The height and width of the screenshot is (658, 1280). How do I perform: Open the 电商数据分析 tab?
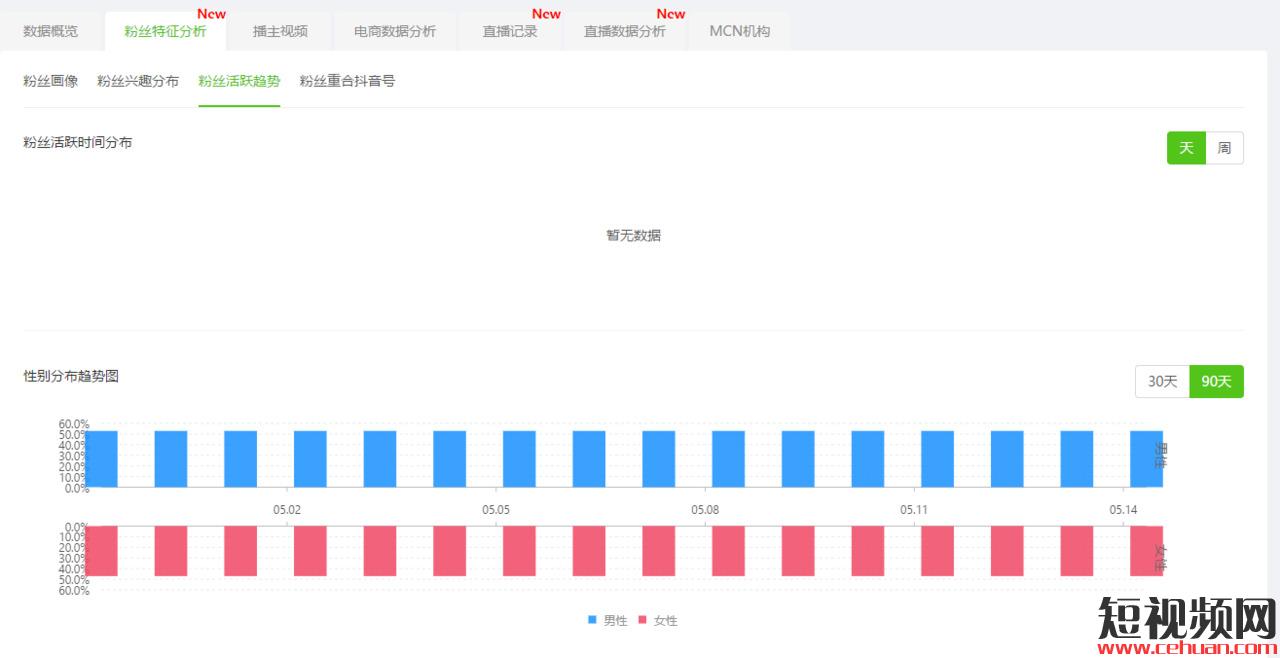(x=395, y=31)
